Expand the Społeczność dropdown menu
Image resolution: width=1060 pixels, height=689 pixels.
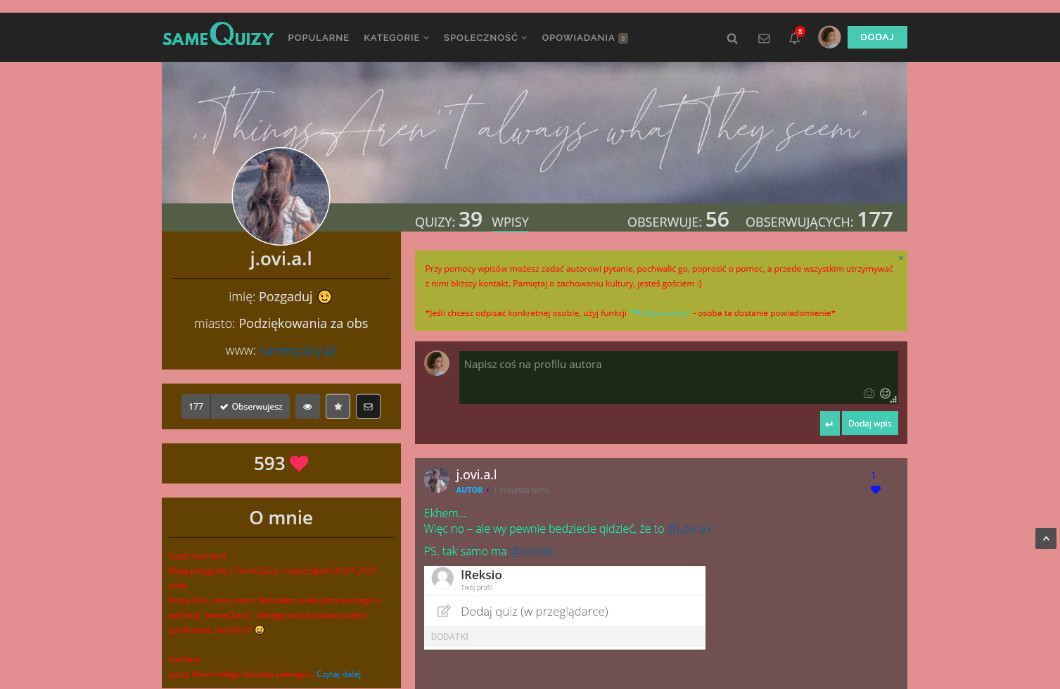pyautogui.click(x=485, y=38)
